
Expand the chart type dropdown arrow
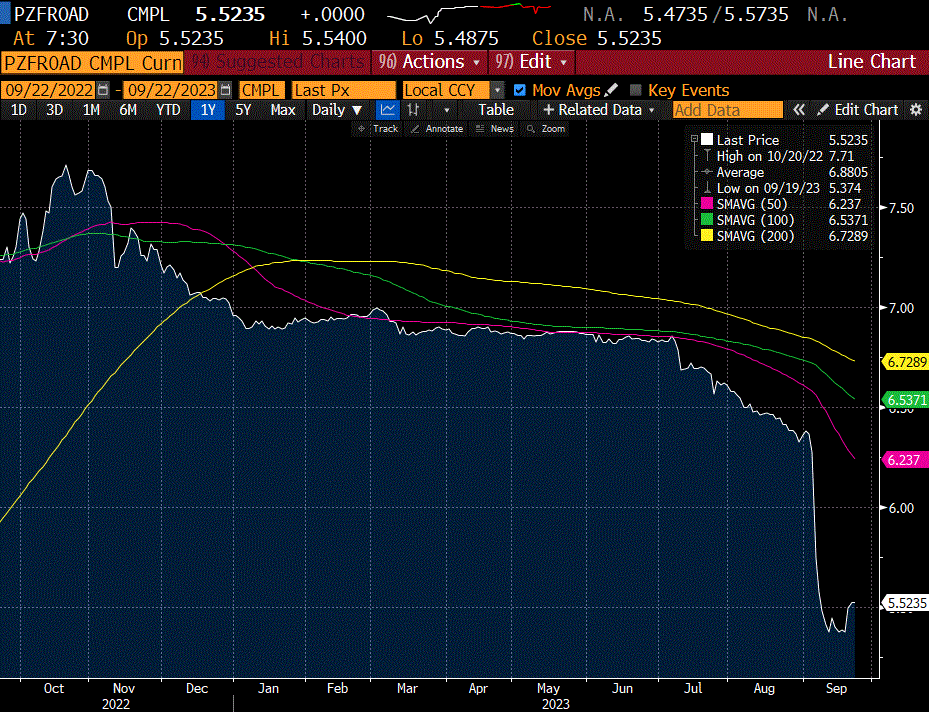[446, 110]
